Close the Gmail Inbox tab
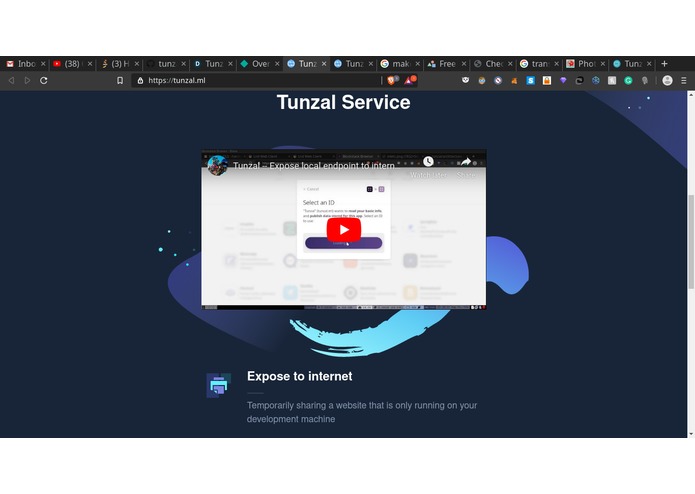This screenshot has width=695, height=494. point(43,64)
